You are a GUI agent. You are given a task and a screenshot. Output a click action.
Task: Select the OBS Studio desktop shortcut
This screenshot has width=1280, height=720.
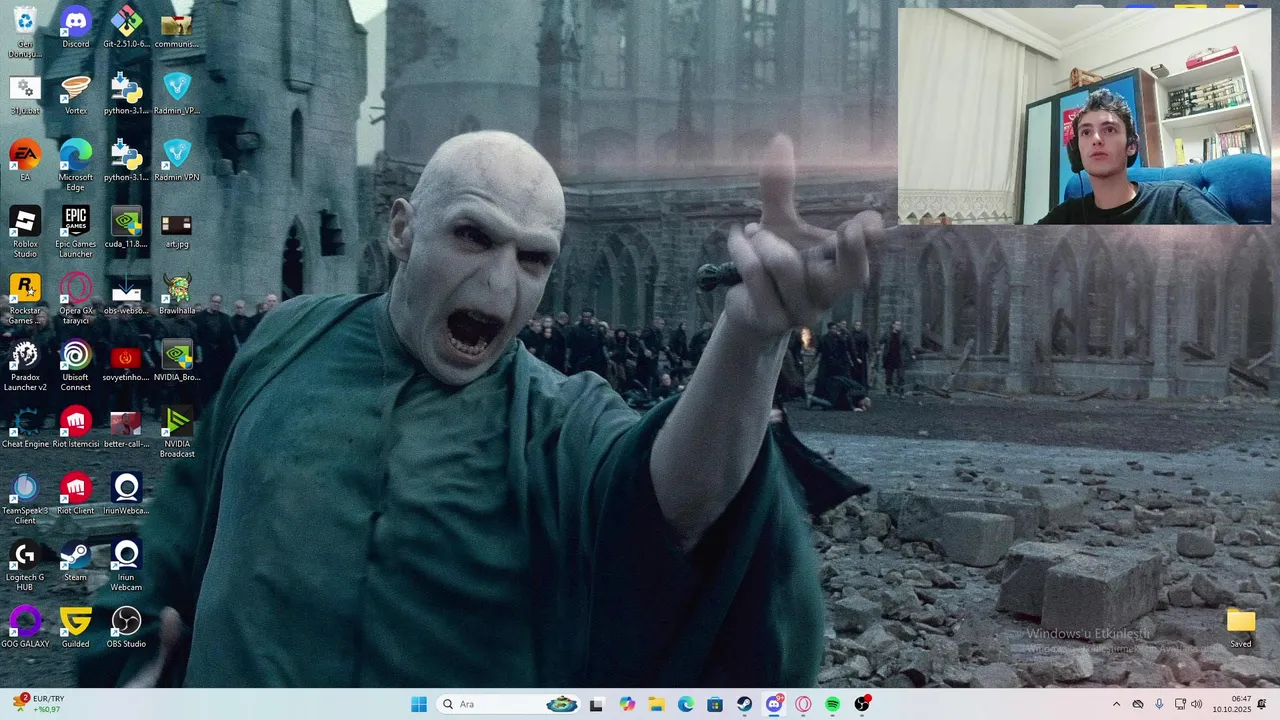[x=126, y=628]
